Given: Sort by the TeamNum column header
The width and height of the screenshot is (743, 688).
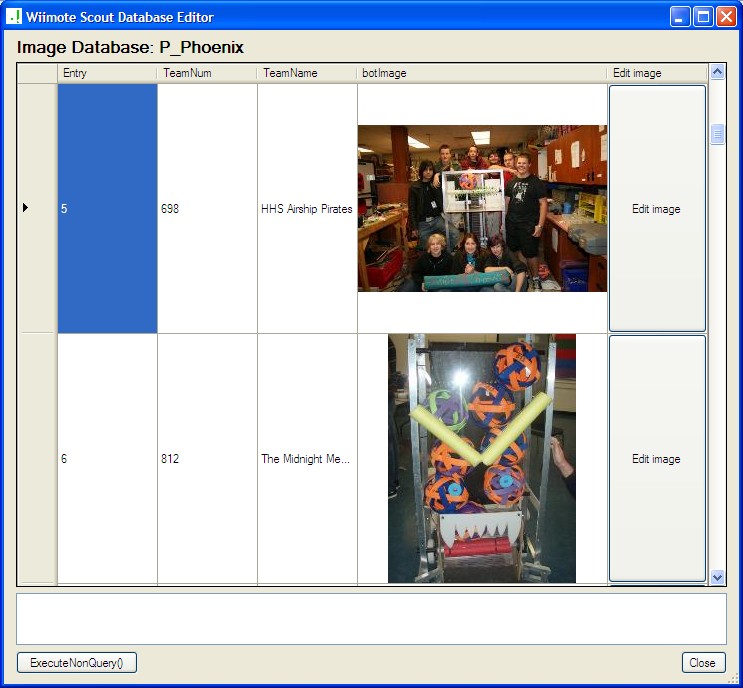Looking at the screenshot, I should pos(207,73).
